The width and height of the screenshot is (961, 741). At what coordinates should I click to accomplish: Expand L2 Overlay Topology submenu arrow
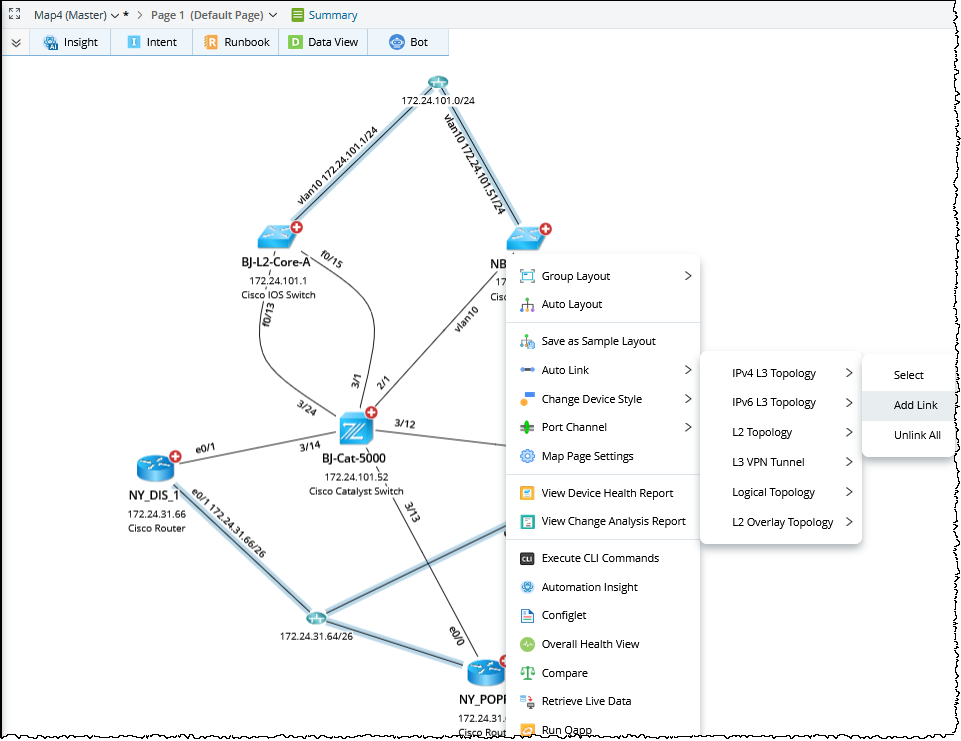pos(849,522)
